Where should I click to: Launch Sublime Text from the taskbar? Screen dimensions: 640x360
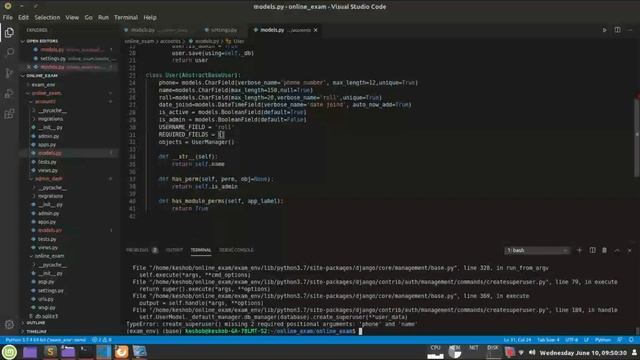(x=50, y=351)
